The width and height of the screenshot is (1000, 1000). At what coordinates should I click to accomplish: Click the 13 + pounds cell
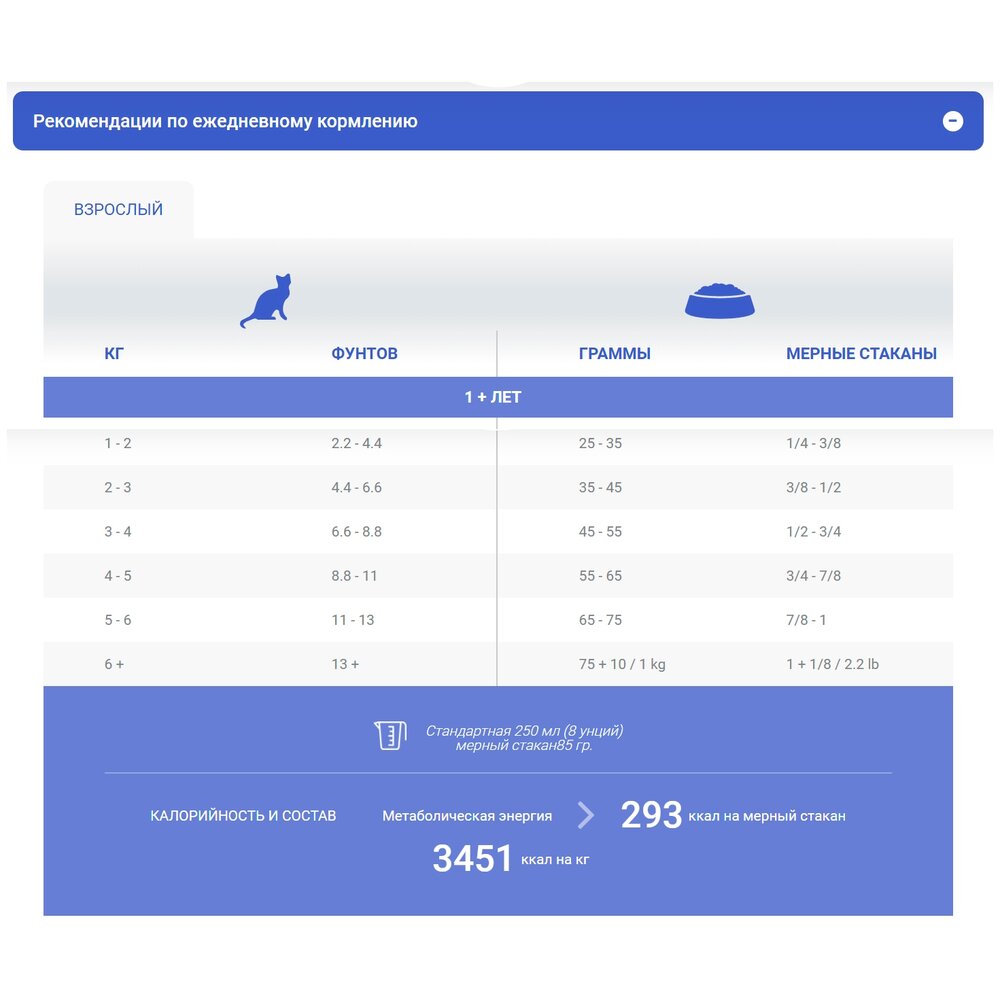(x=345, y=664)
